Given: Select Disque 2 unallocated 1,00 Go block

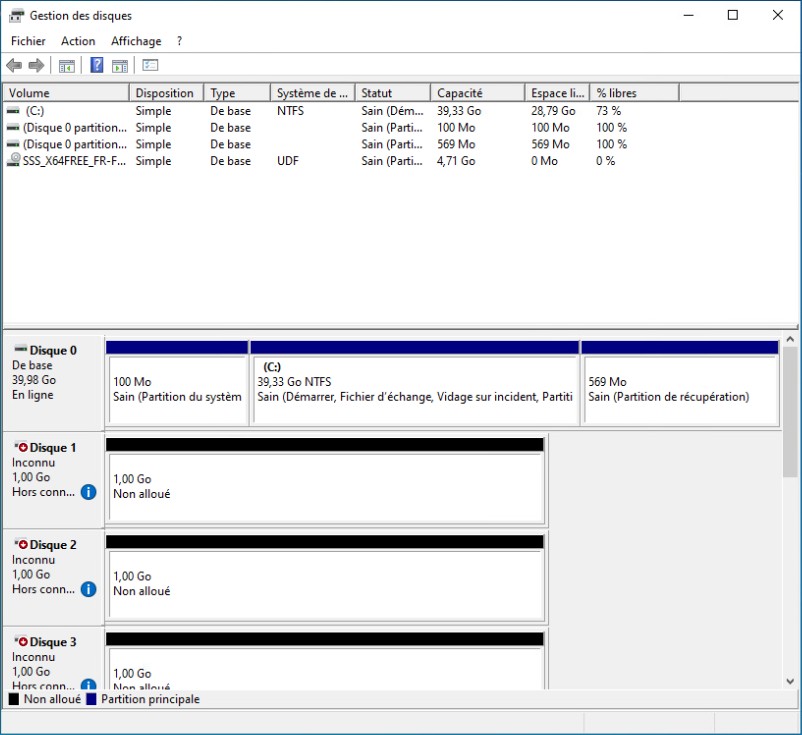Looking at the screenshot, I should [x=325, y=578].
